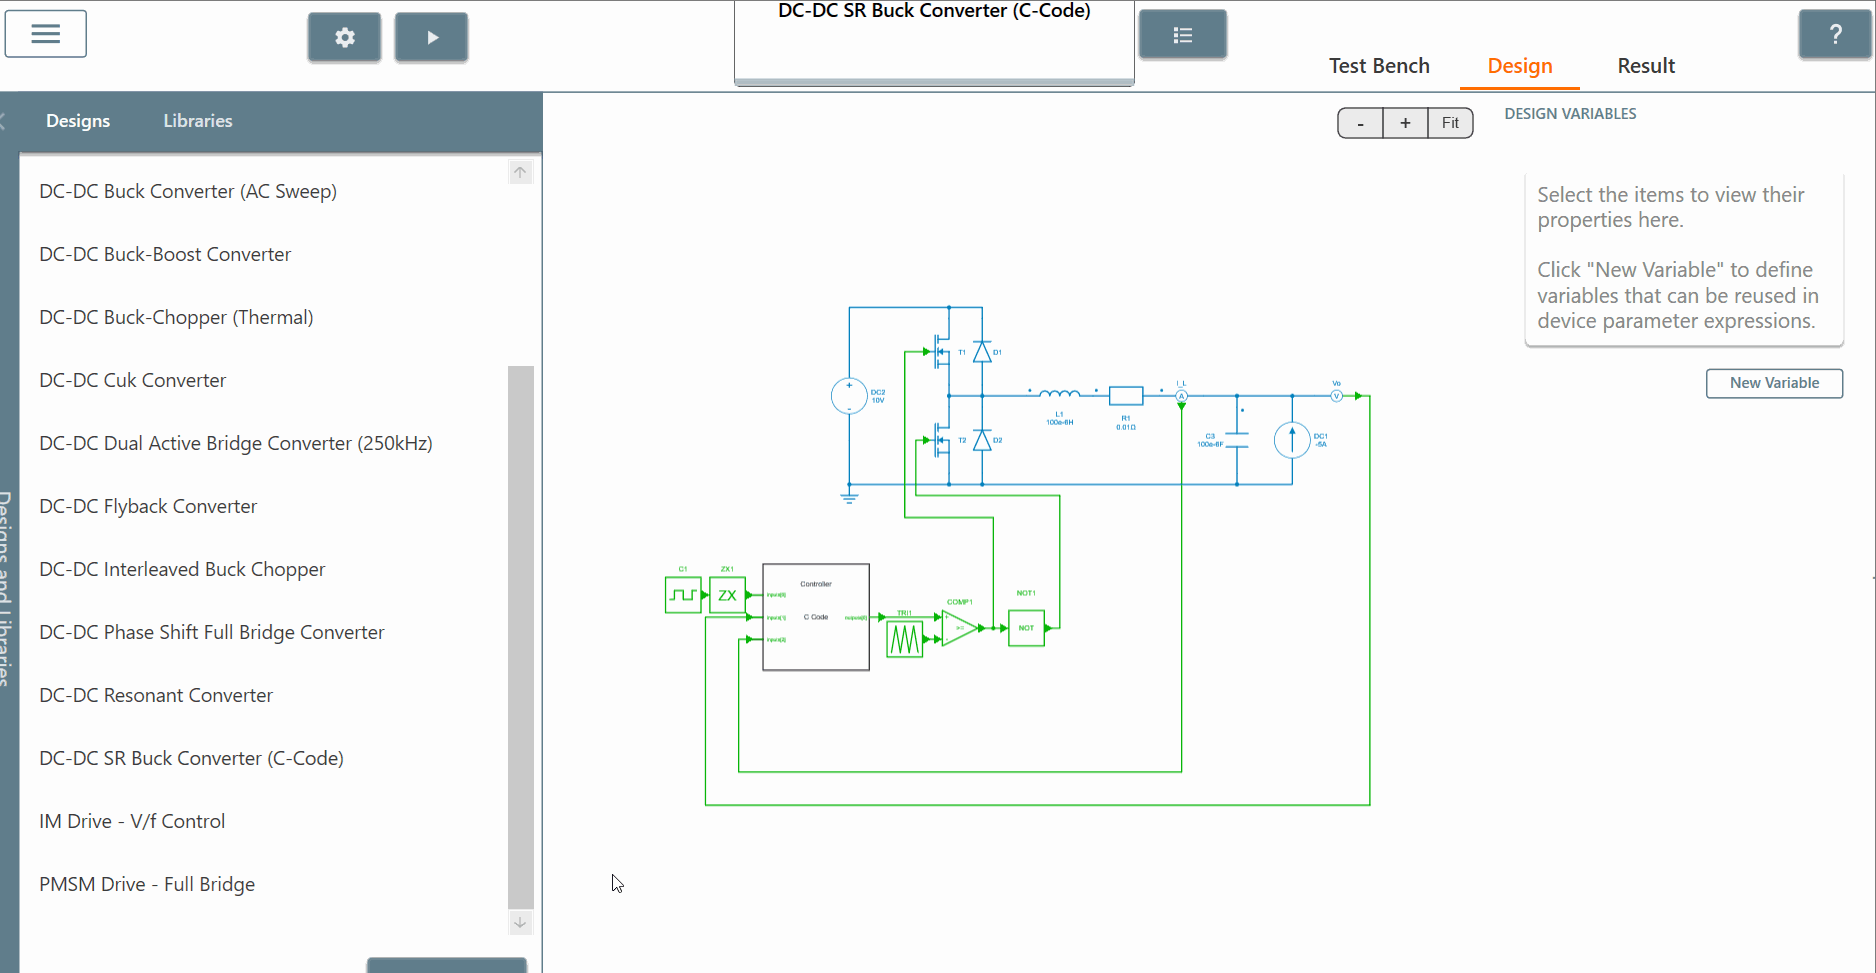Open DC-DC Interleaved Buck Chopper design

(182, 569)
